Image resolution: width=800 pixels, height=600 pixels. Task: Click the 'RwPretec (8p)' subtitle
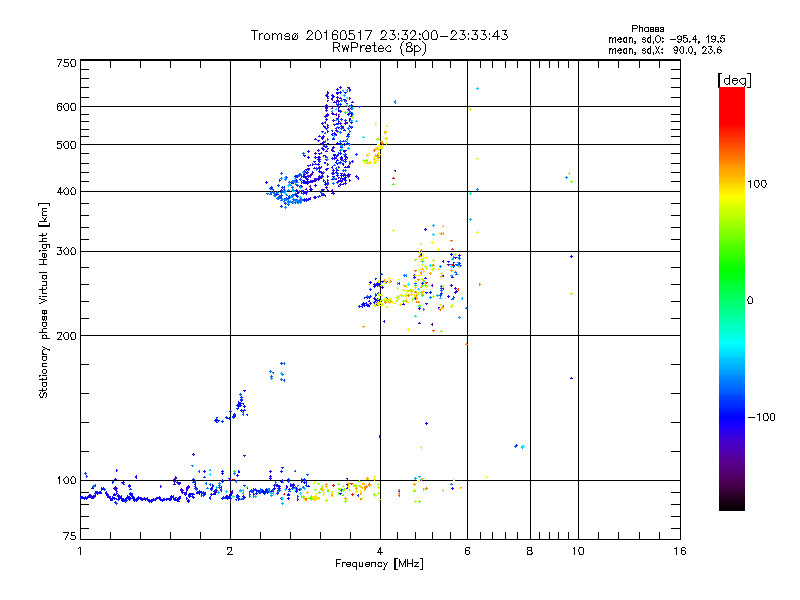point(379,48)
